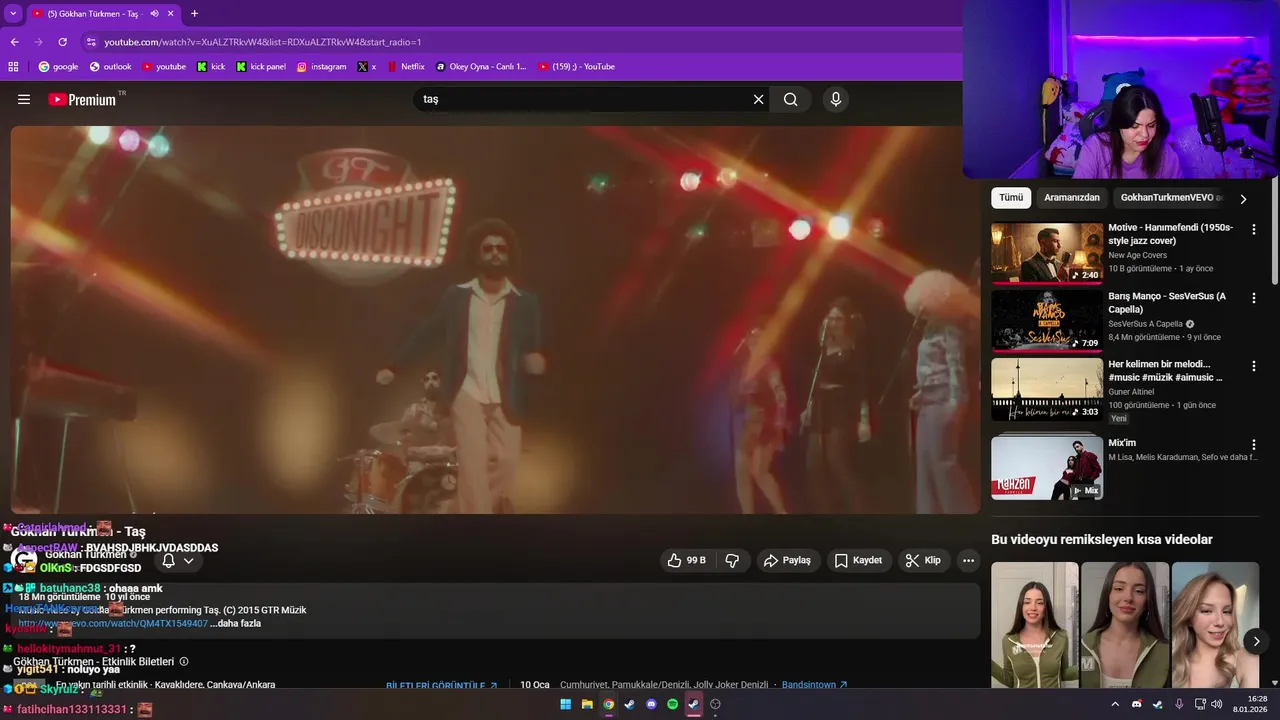Create a clip with Klip button
Viewport: 1280px width, 720px height.
[x=923, y=560]
